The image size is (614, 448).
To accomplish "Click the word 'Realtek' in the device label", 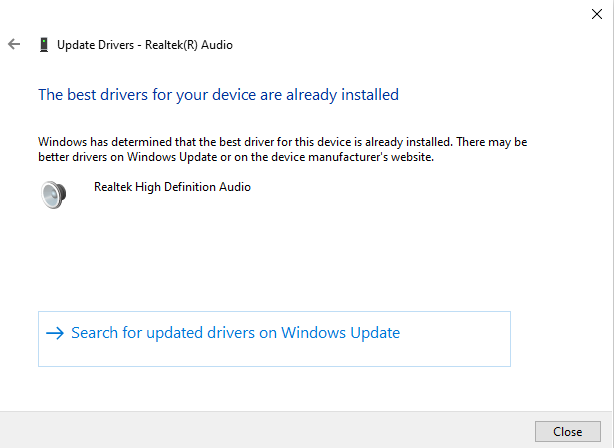I will coord(114,187).
